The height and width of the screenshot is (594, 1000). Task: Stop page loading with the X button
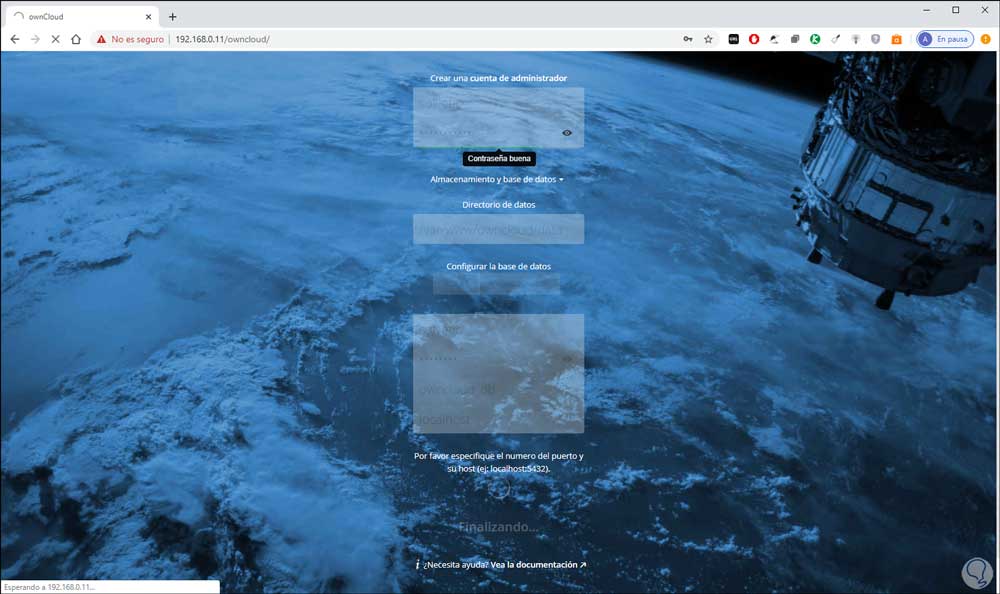click(x=55, y=39)
